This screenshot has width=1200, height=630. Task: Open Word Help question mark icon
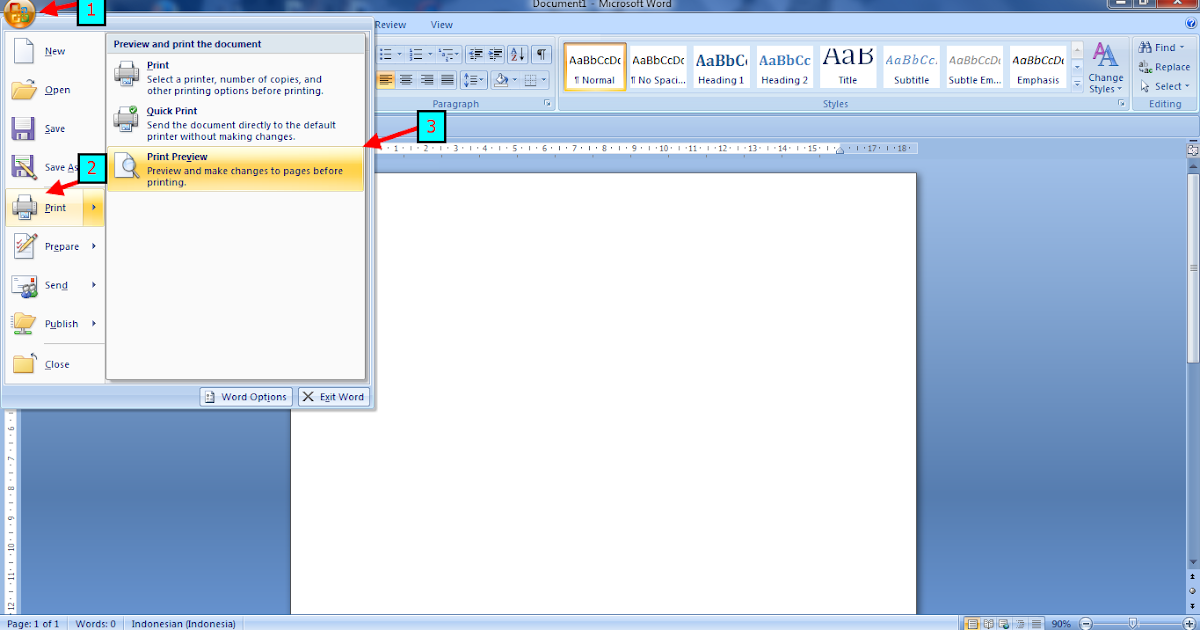(1189, 24)
